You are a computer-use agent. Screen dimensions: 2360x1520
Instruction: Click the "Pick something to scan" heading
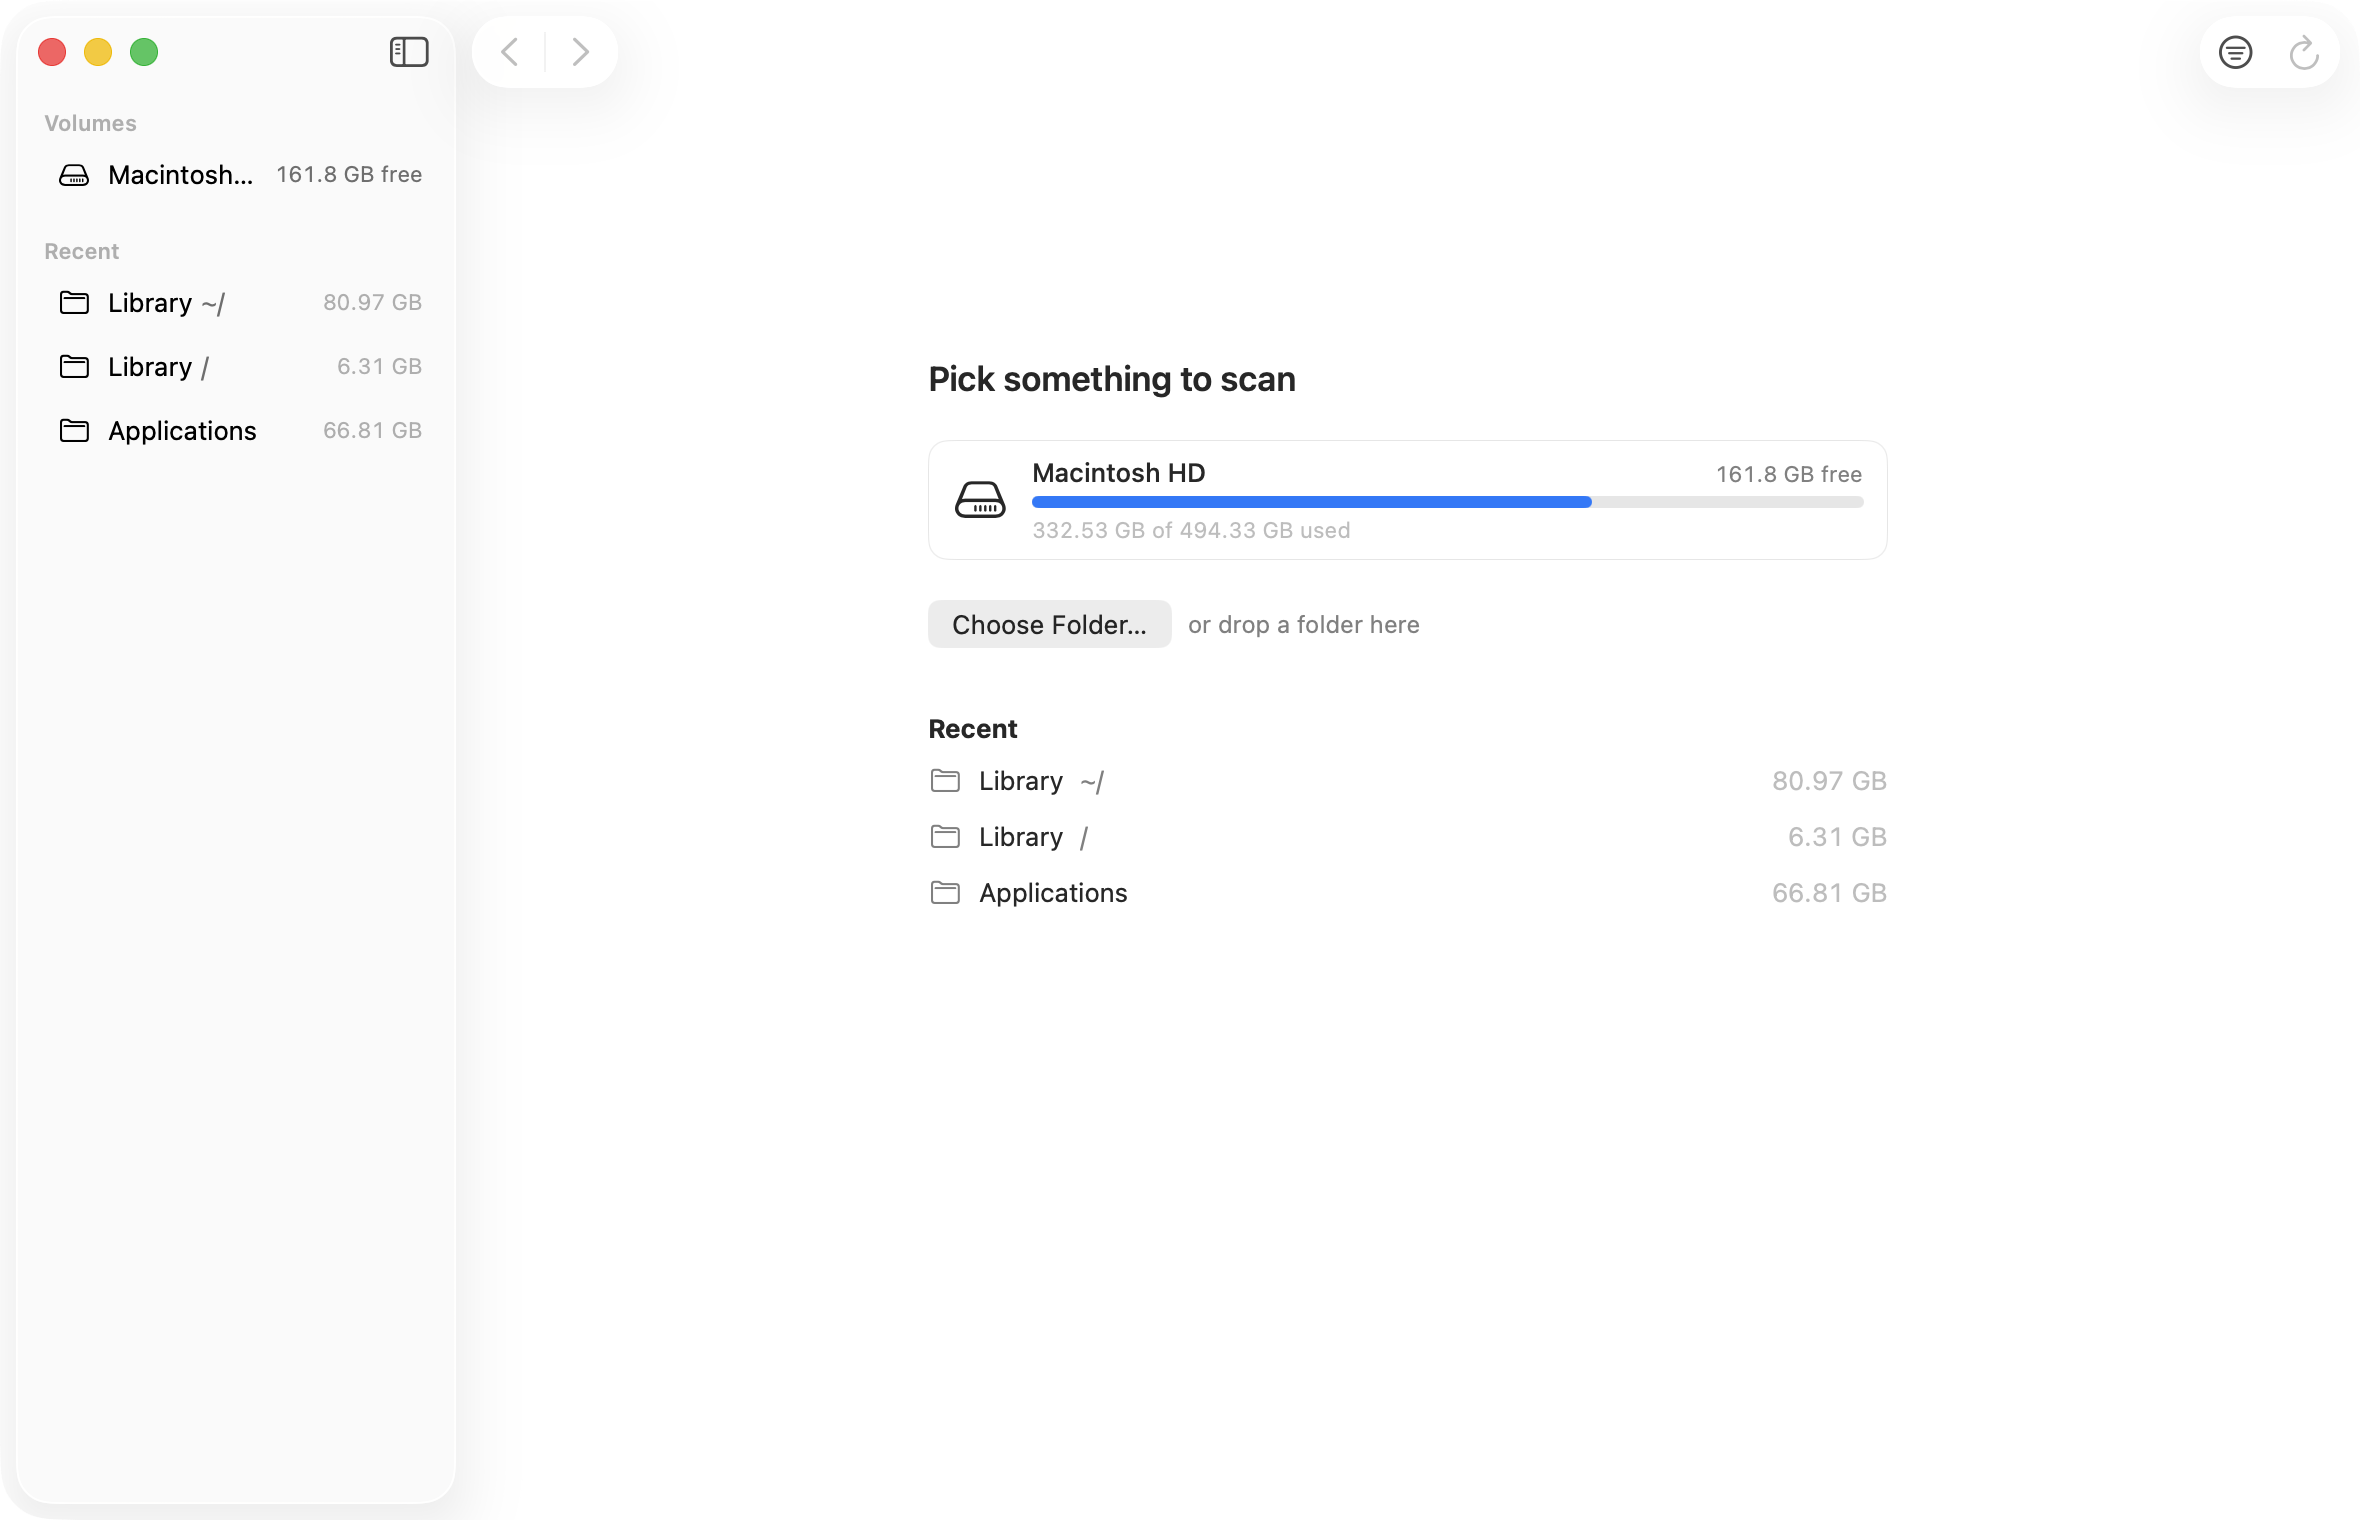1112,380
